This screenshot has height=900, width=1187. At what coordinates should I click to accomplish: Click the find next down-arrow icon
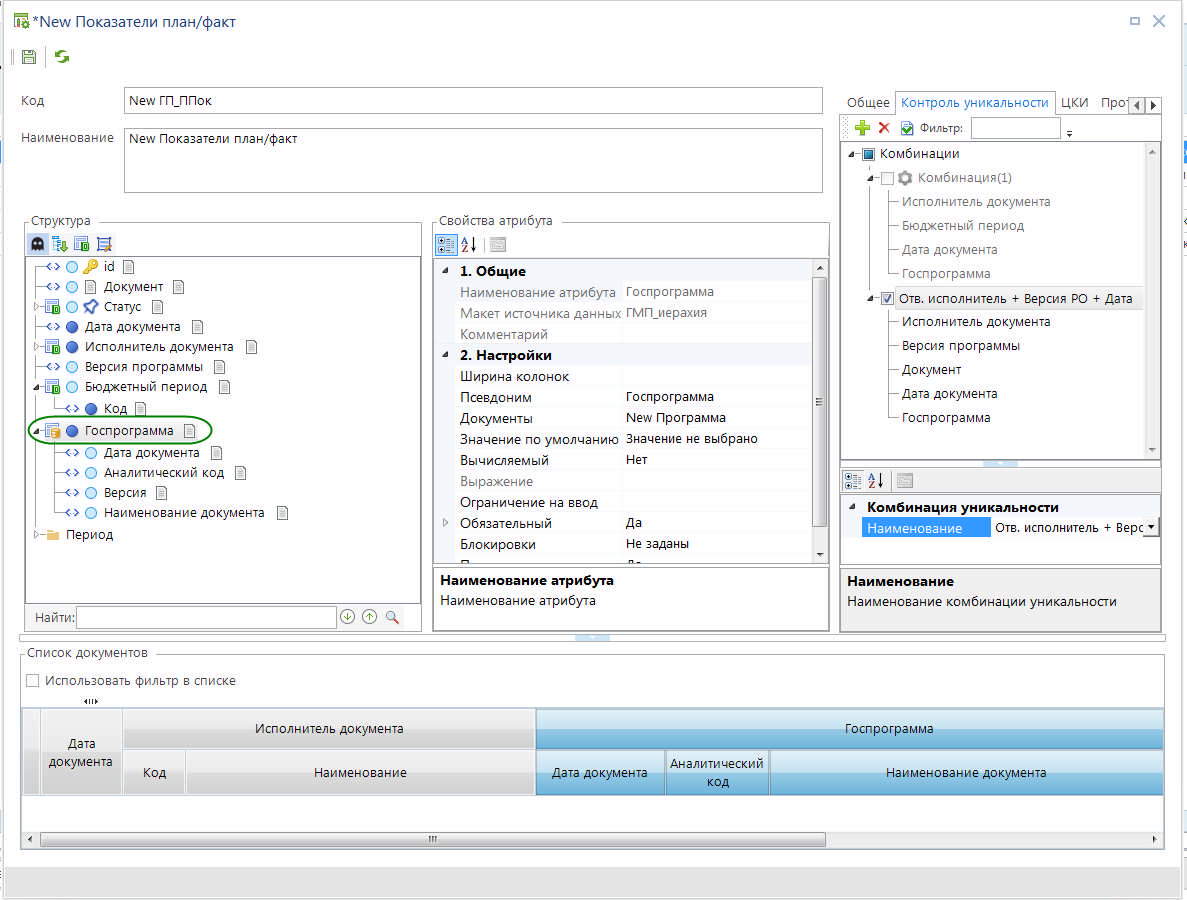[348, 617]
